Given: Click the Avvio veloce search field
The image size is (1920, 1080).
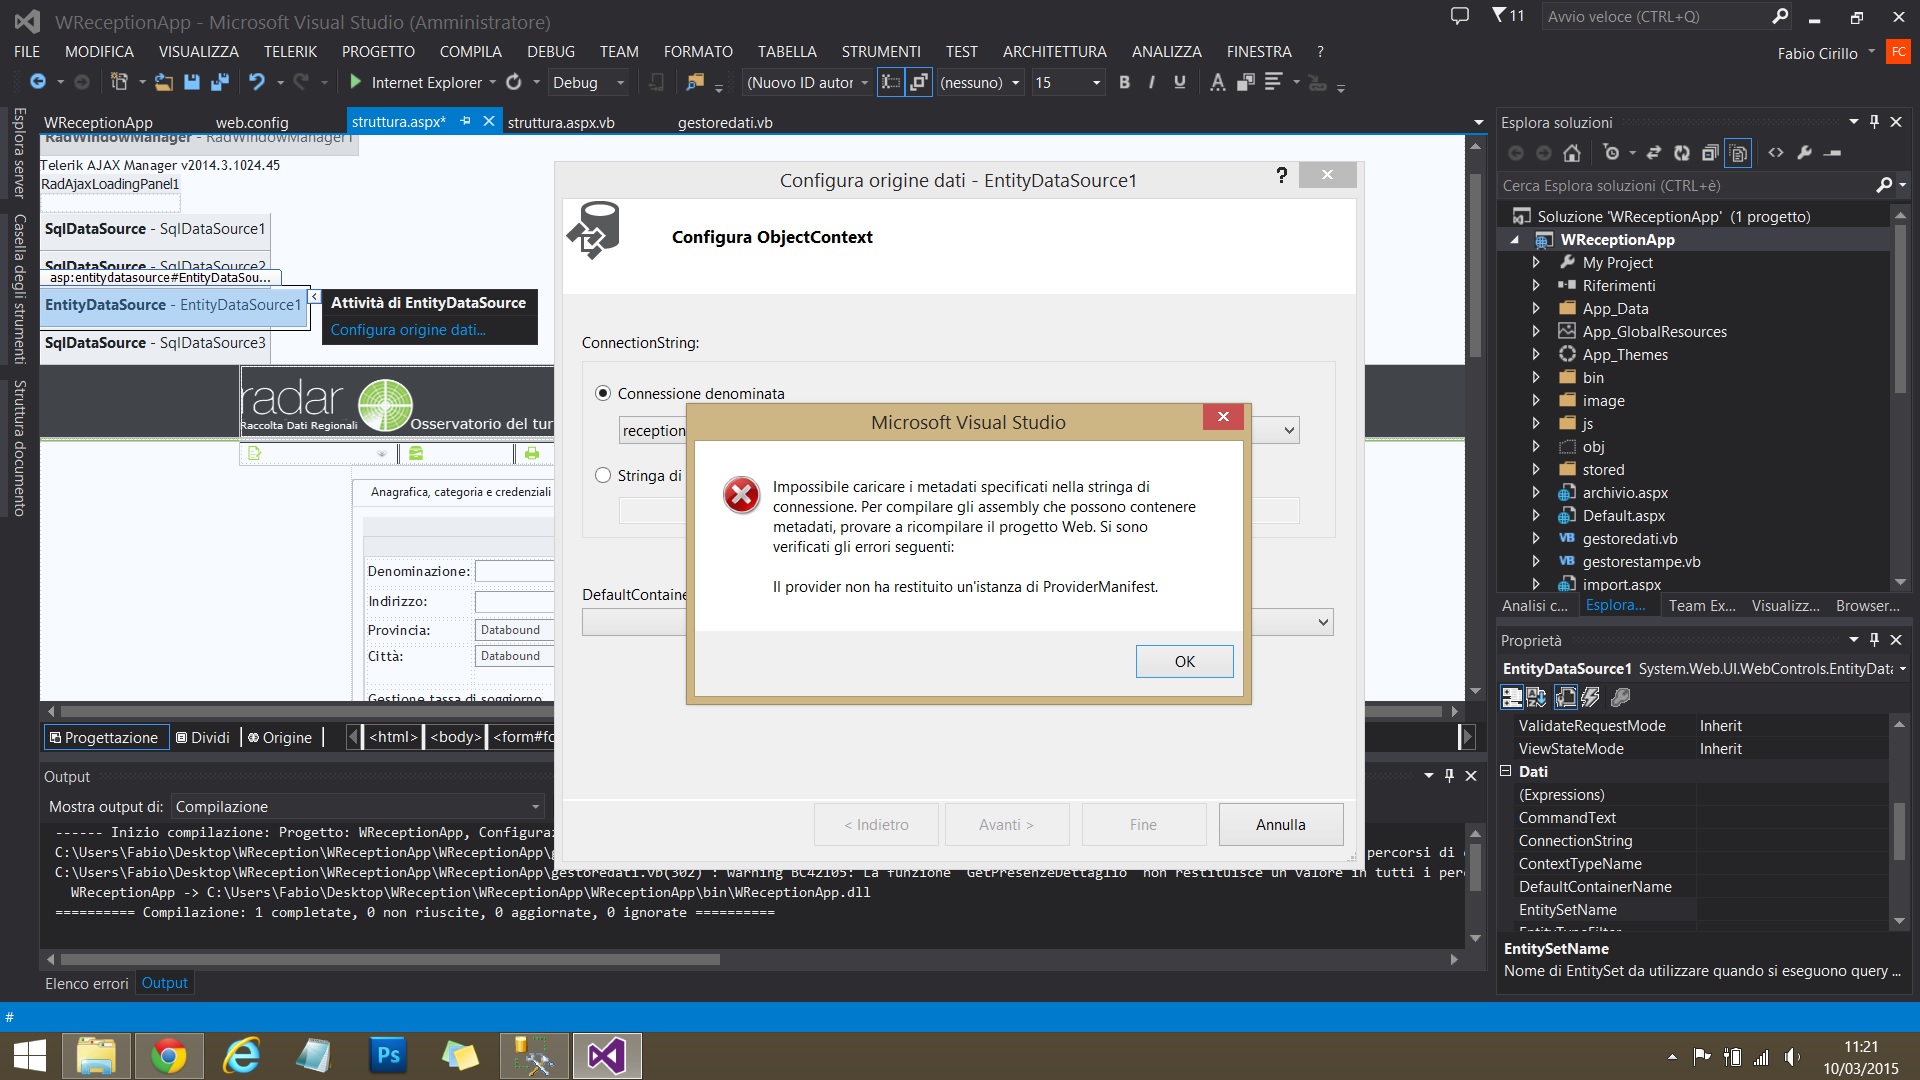Looking at the screenshot, I should pyautogui.click(x=1655, y=16).
